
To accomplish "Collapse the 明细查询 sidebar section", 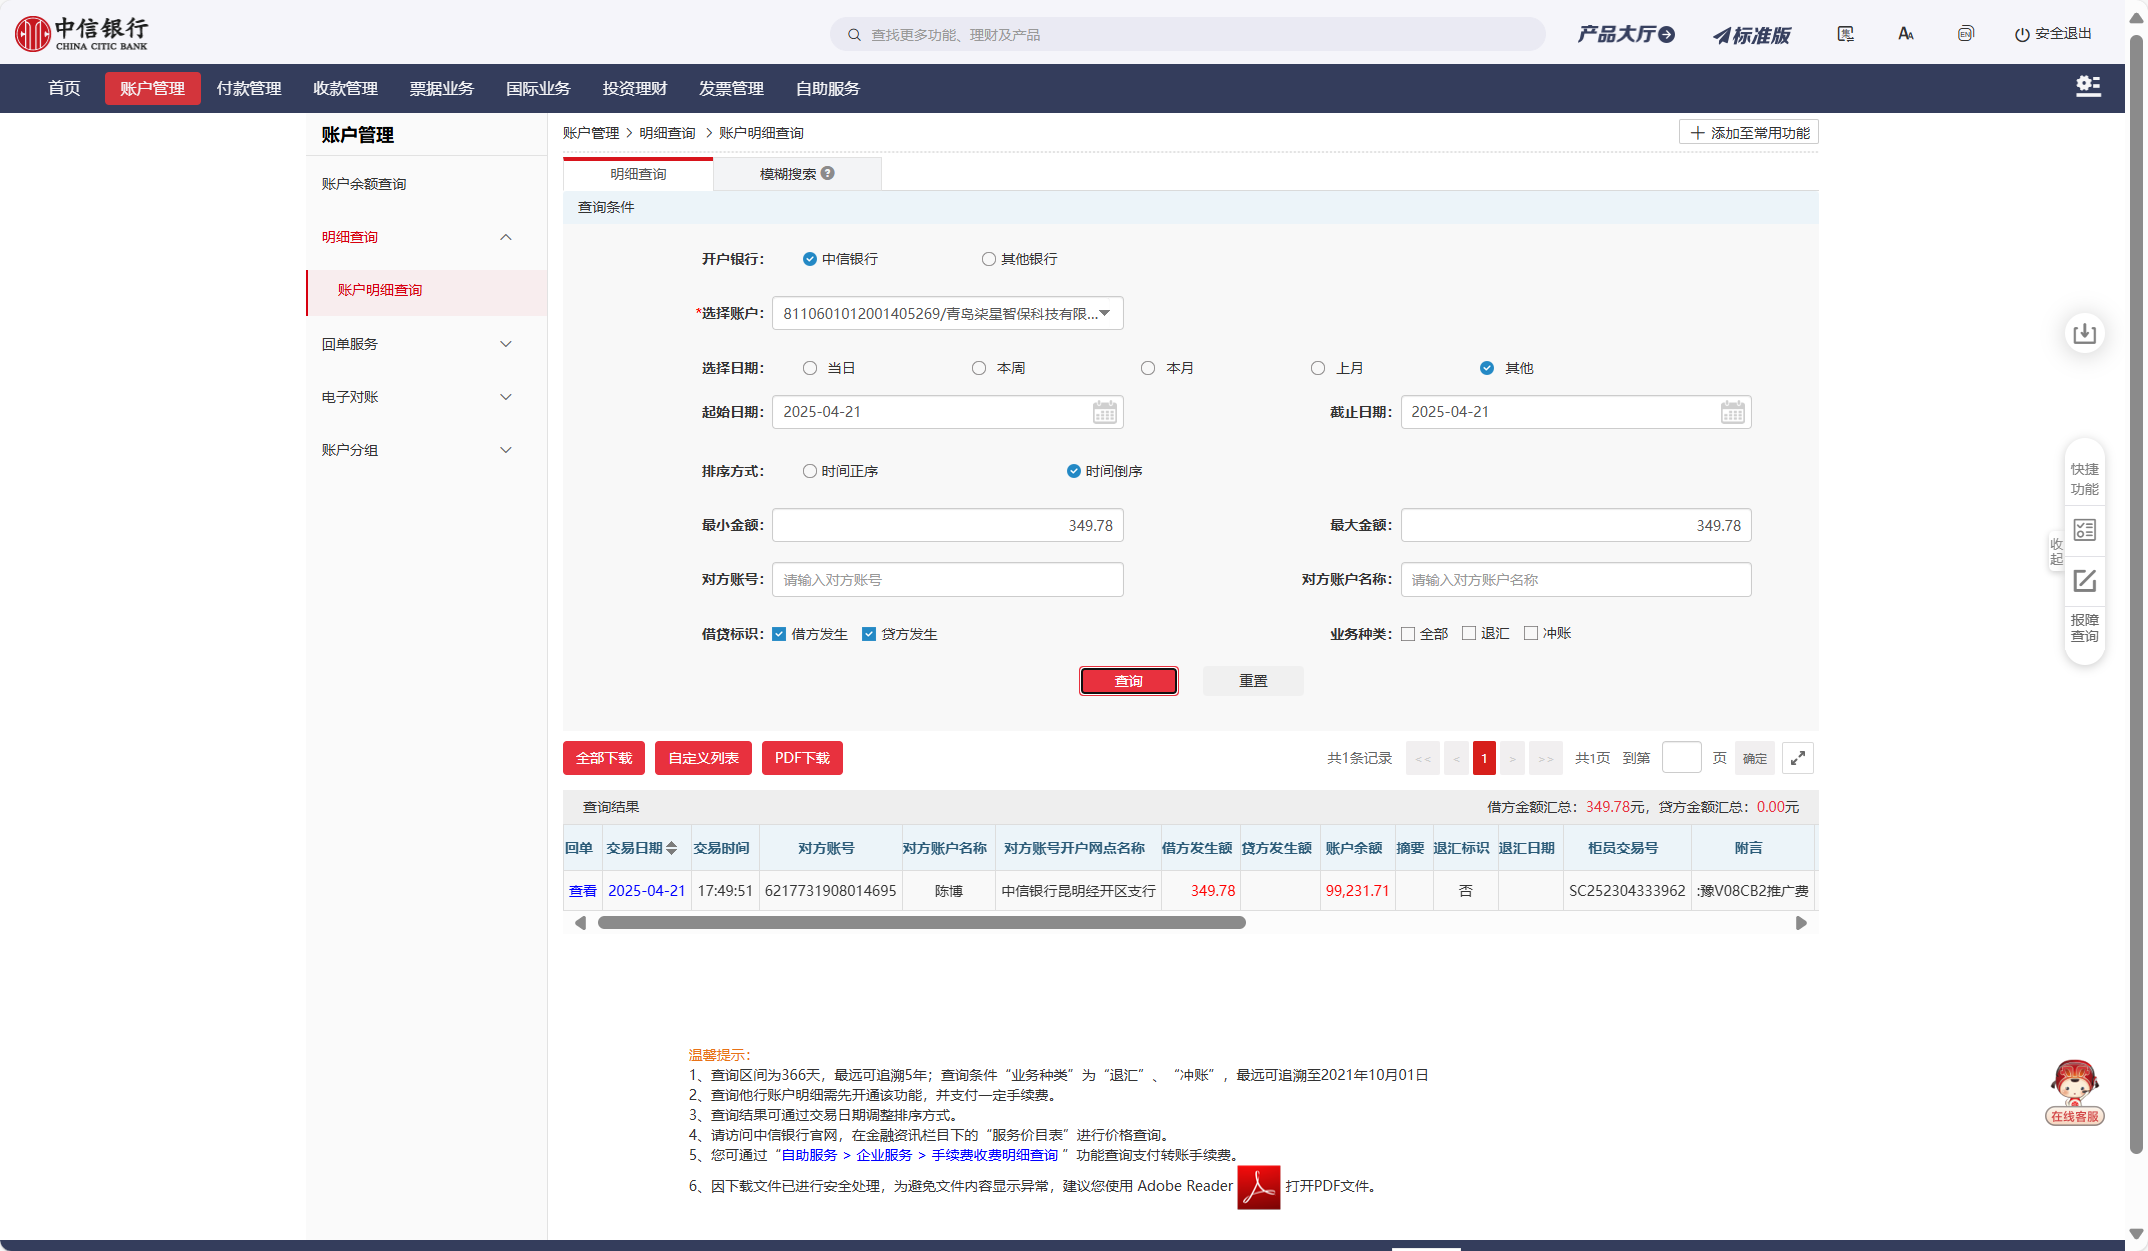I will [x=505, y=237].
